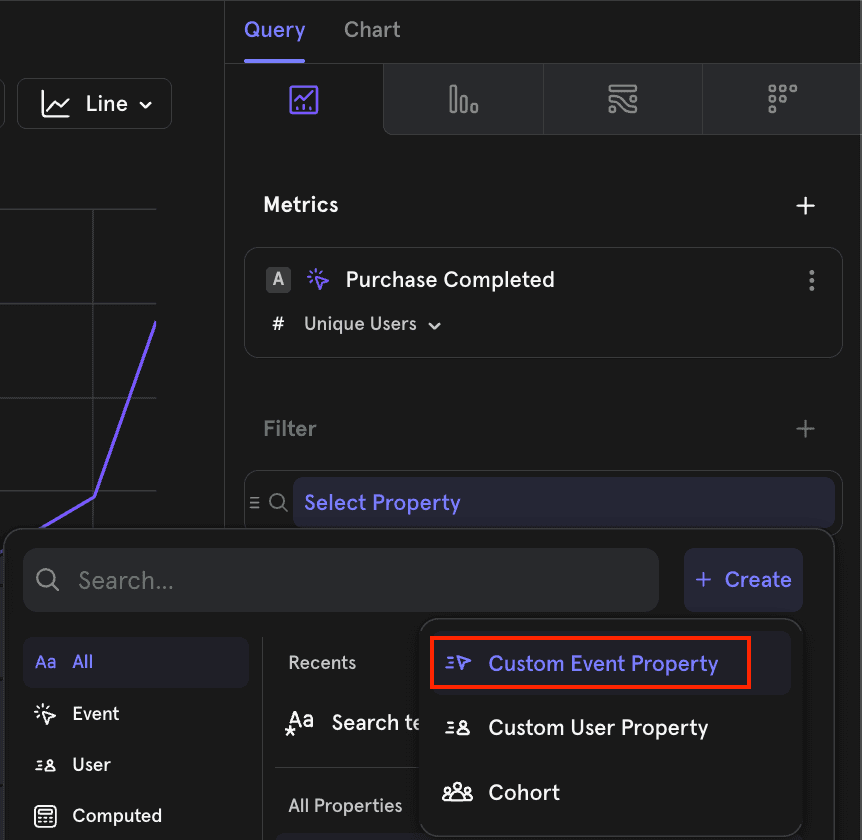
Task: Select the Funnels report type icon
Action: (463, 99)
